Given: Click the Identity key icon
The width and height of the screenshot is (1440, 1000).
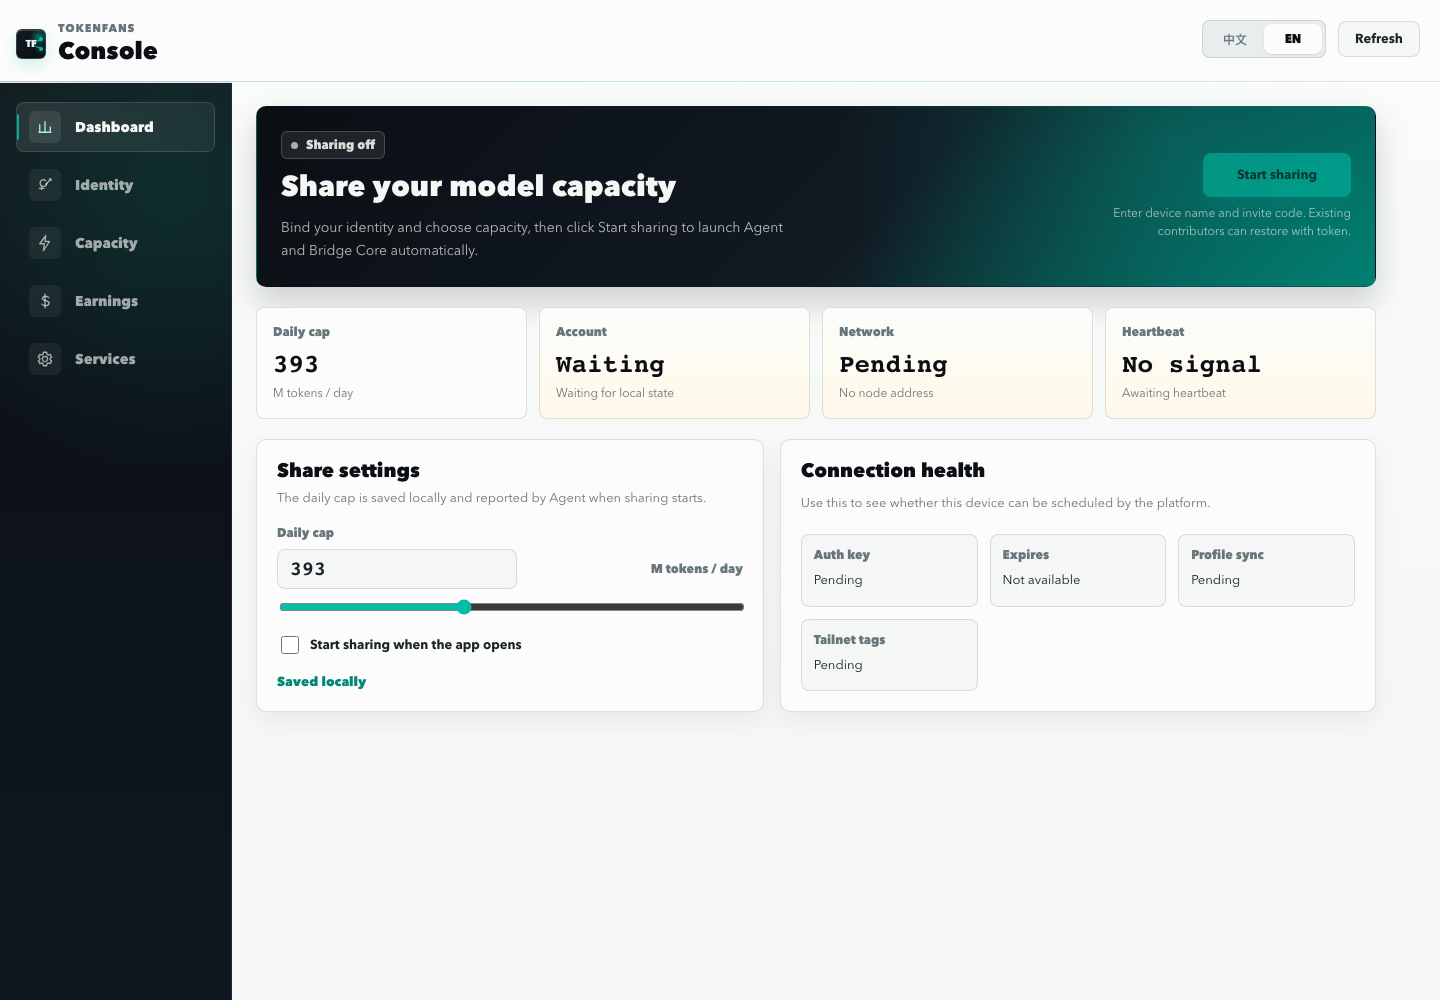Looking at the screenshot, I should 45,185.
